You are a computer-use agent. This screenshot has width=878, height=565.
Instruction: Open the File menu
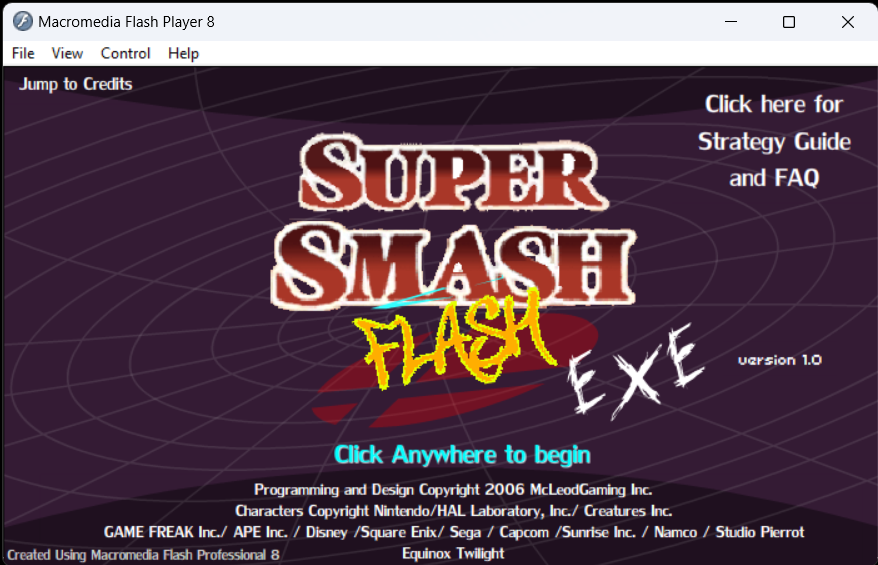coord(23,53)
